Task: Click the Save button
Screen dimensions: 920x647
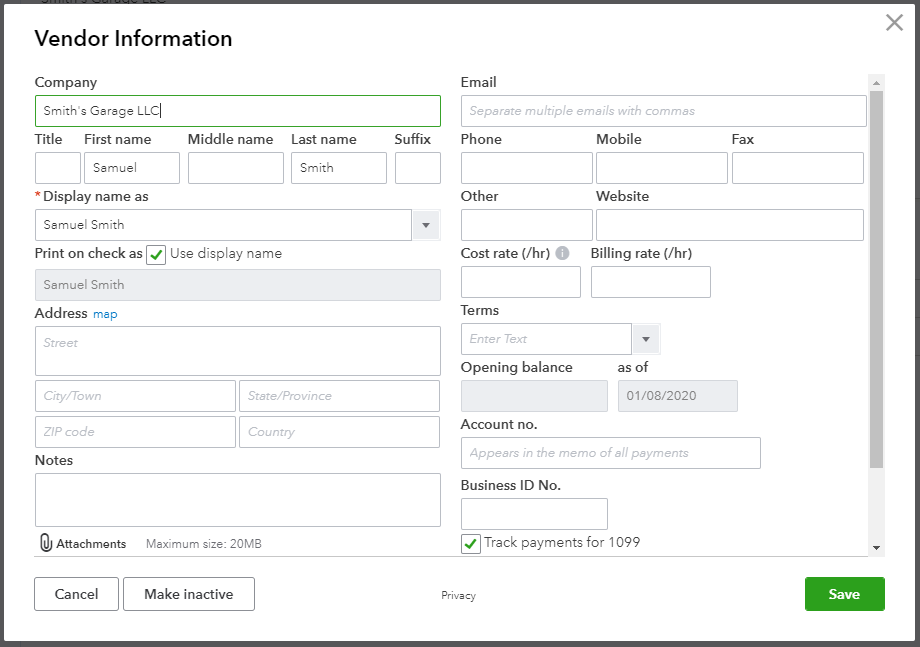Action: pyautogui.click(x=844, y=594)
